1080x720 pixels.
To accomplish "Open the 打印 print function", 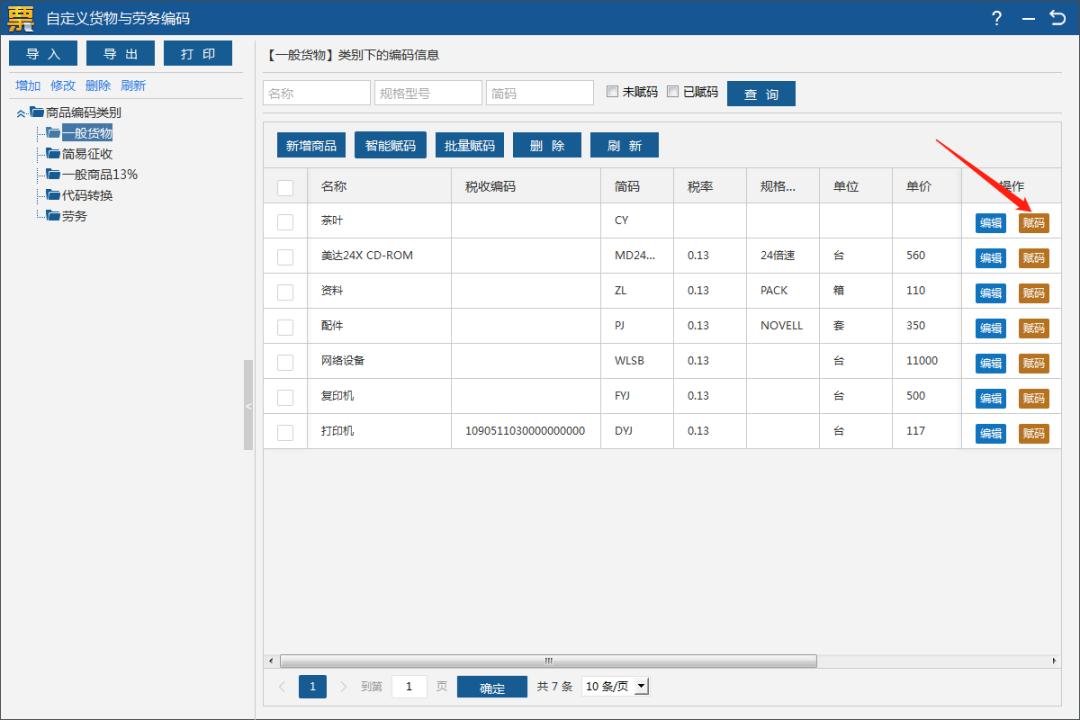I will click(198, 53).
